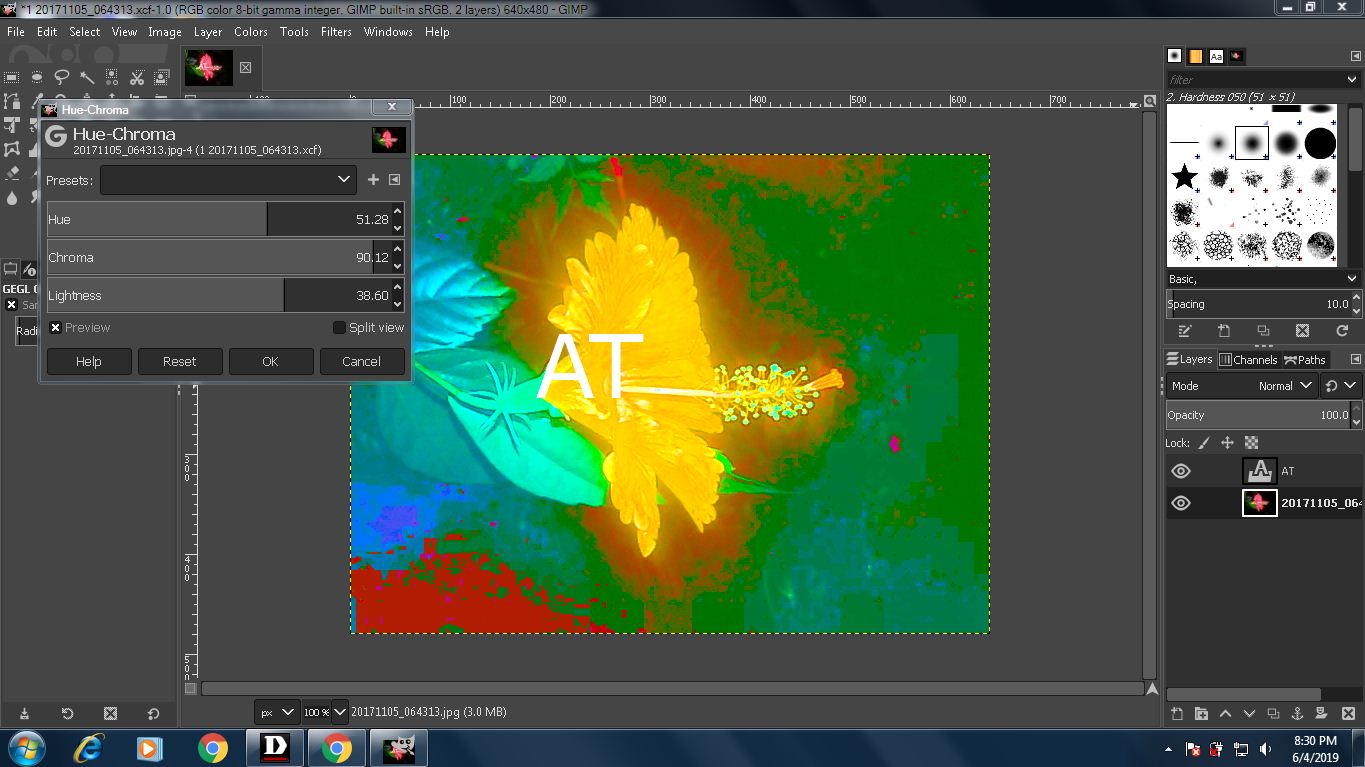Pick the Free Select lasso tool
This screenshot has height=767, width=1365.
[x=62, y=77]
